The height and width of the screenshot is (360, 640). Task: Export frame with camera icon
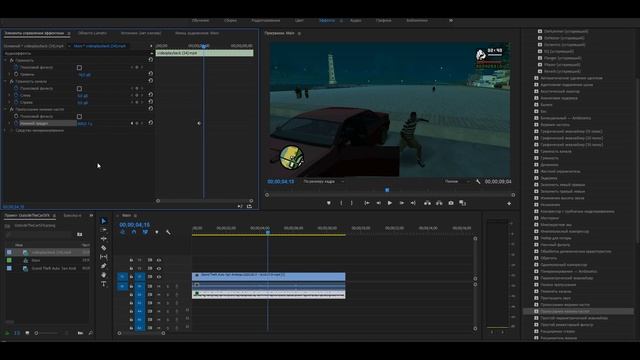[x=451, y=203]
